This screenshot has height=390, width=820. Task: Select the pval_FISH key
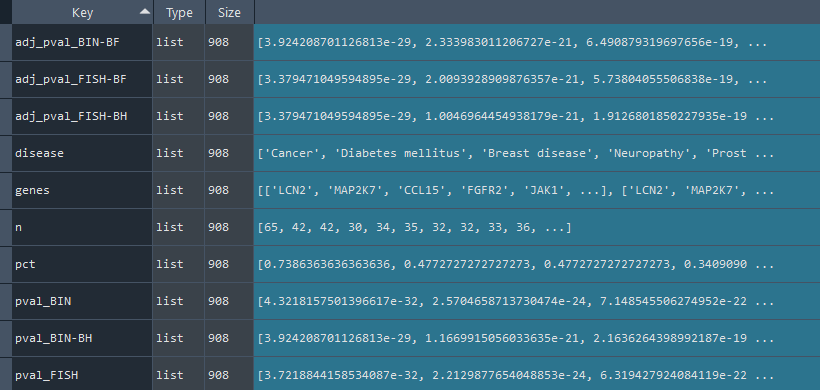pos(82,374)
